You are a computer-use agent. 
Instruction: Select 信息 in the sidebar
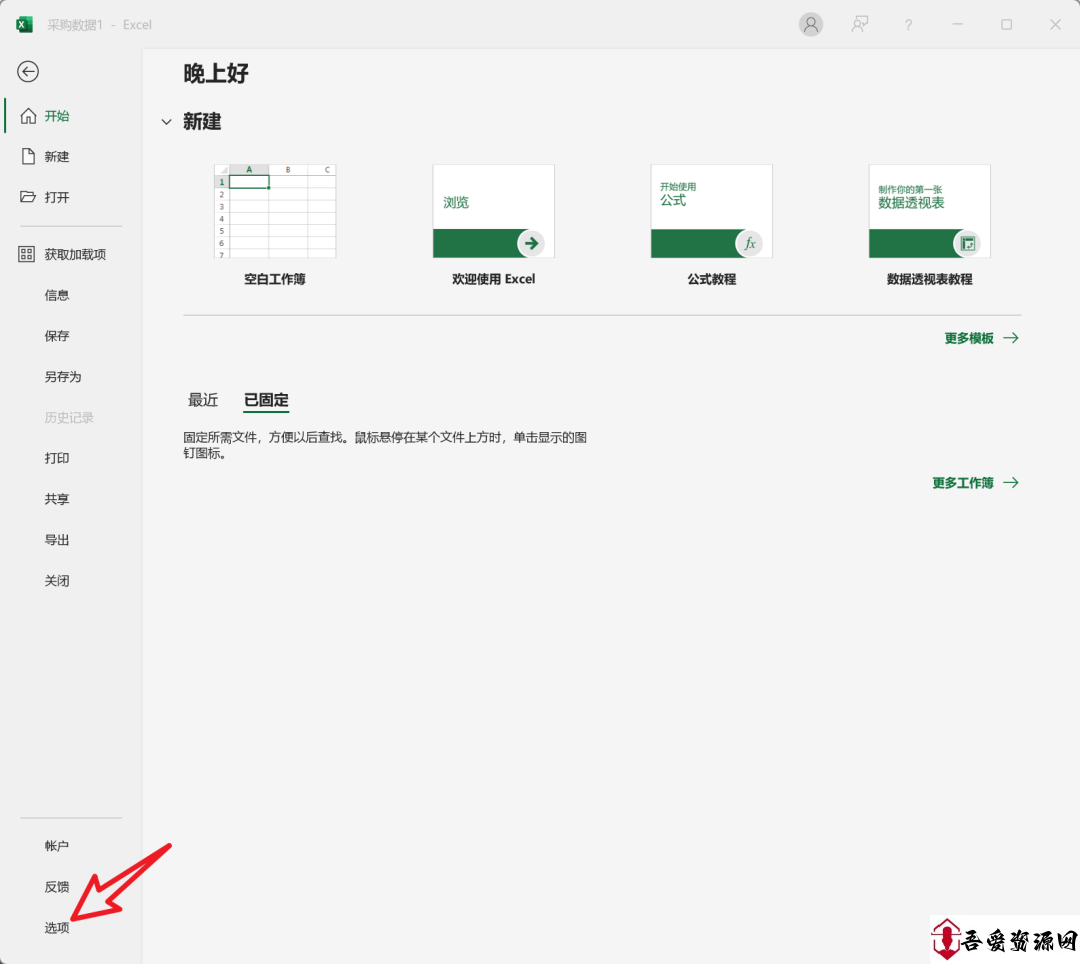pos(57,295)
